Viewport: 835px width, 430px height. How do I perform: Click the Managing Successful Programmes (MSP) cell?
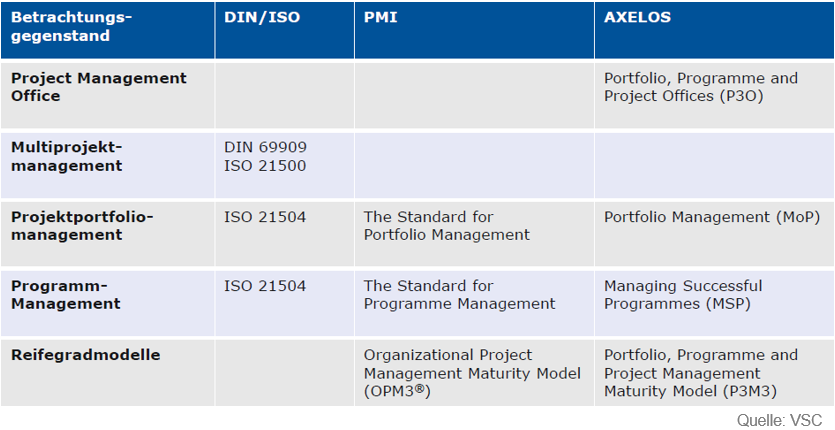point(682,295)
